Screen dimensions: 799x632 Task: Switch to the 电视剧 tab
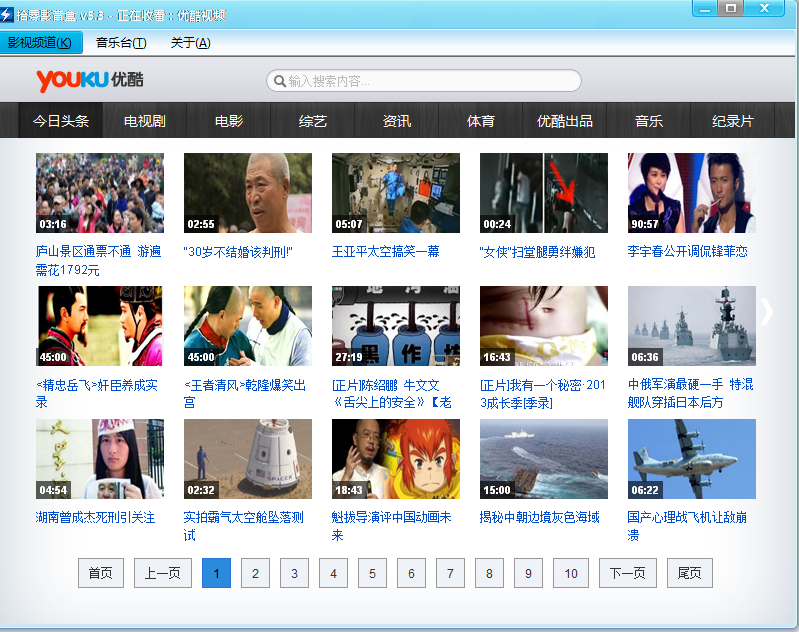coord(145,121)
